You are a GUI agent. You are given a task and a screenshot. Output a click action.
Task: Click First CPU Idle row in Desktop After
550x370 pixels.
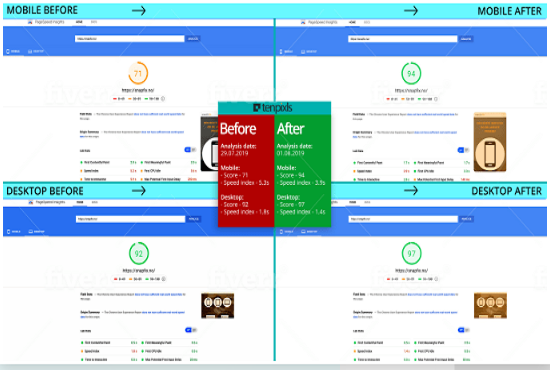click(442, 351)
